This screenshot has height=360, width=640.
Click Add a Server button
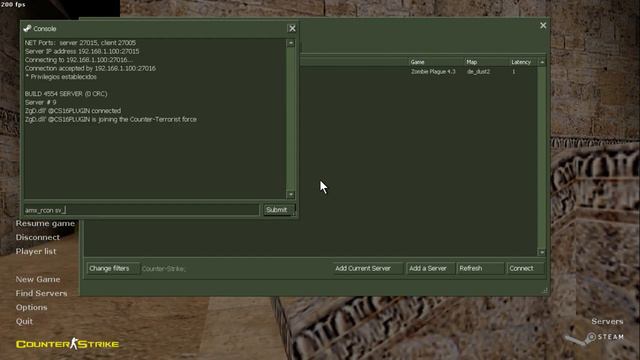pyautogui.click(x=430, y=268)
